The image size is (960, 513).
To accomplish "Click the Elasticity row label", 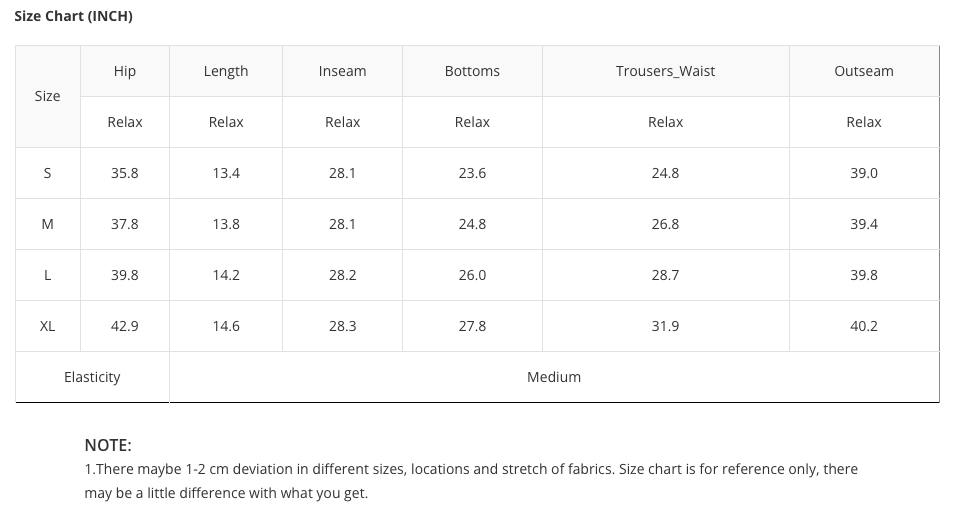I will 92,377.
